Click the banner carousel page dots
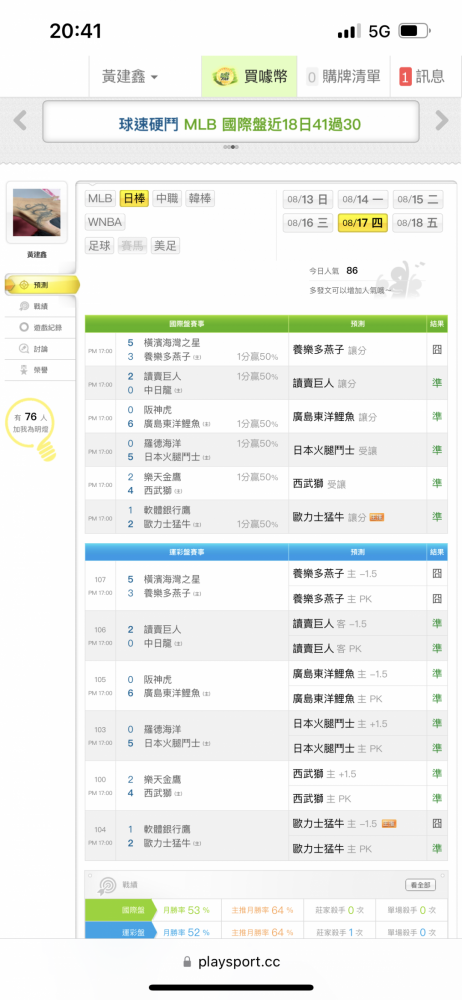This screenshot has height=1000, width=462. point(230,147)
